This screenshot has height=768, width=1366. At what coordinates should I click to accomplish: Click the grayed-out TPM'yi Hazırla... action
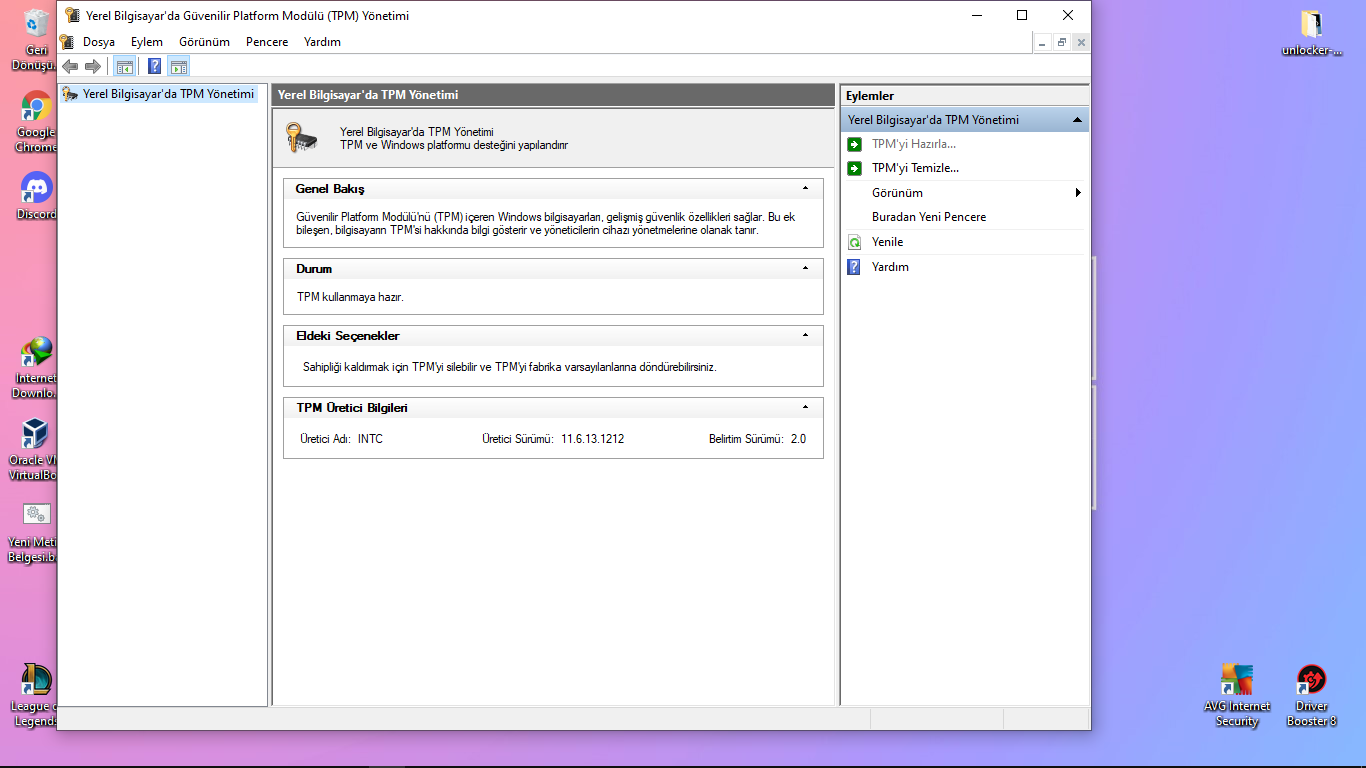click(x=914, y=144)
